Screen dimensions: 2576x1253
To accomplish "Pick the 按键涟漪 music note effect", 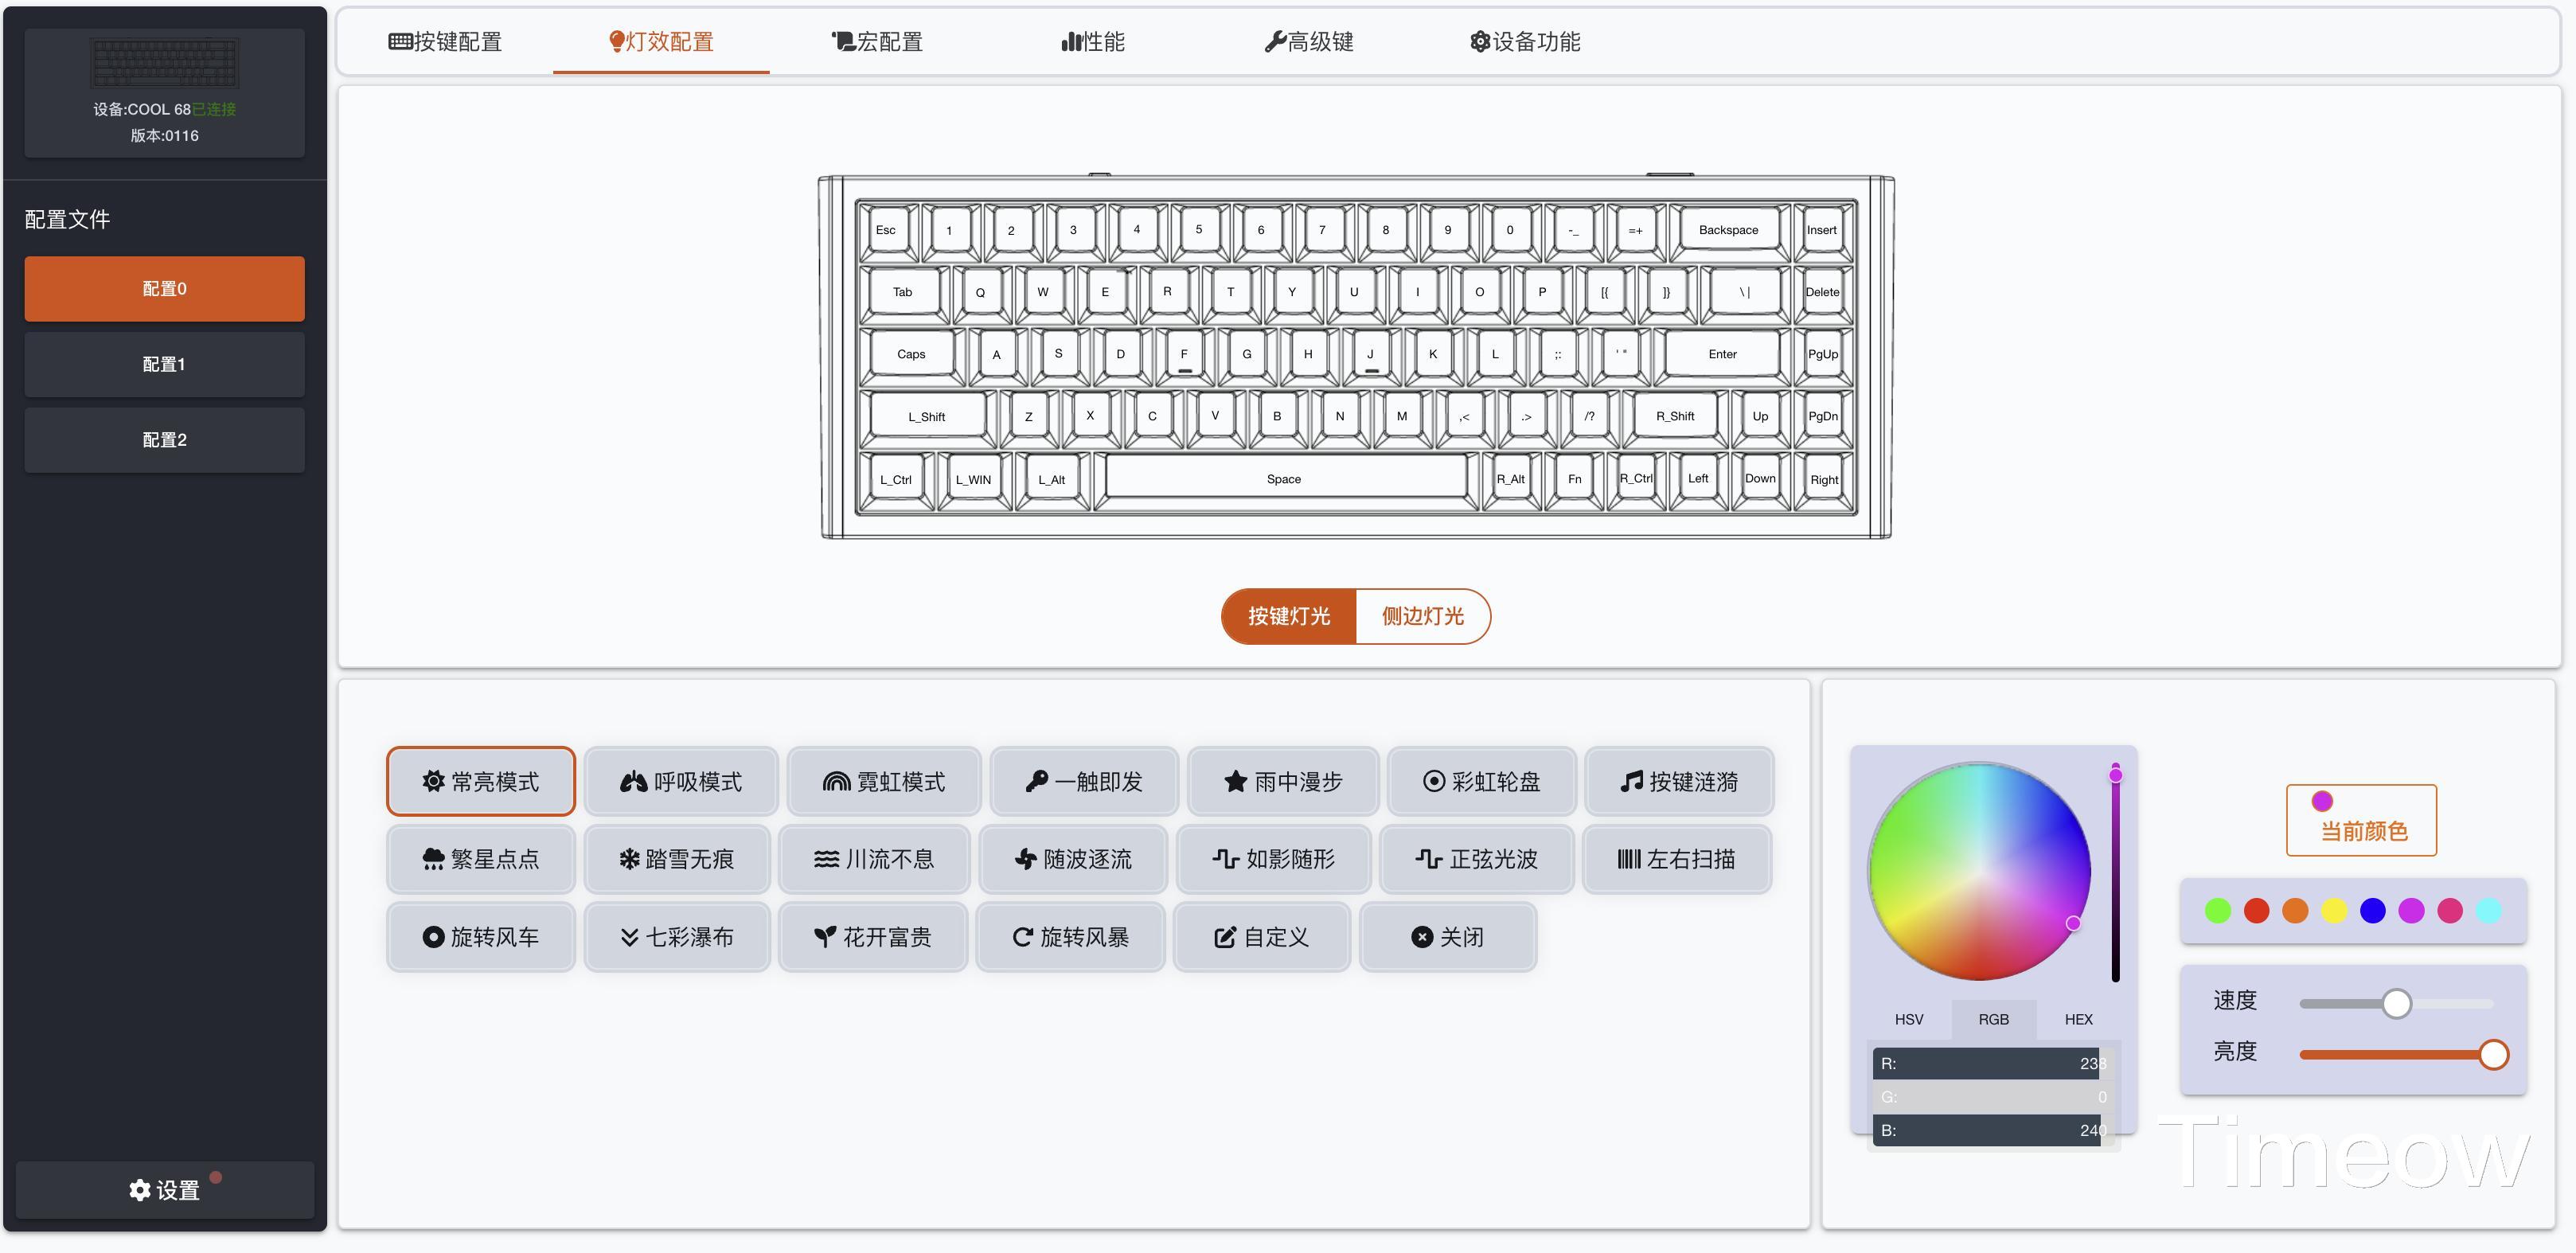I will 1679,781.
